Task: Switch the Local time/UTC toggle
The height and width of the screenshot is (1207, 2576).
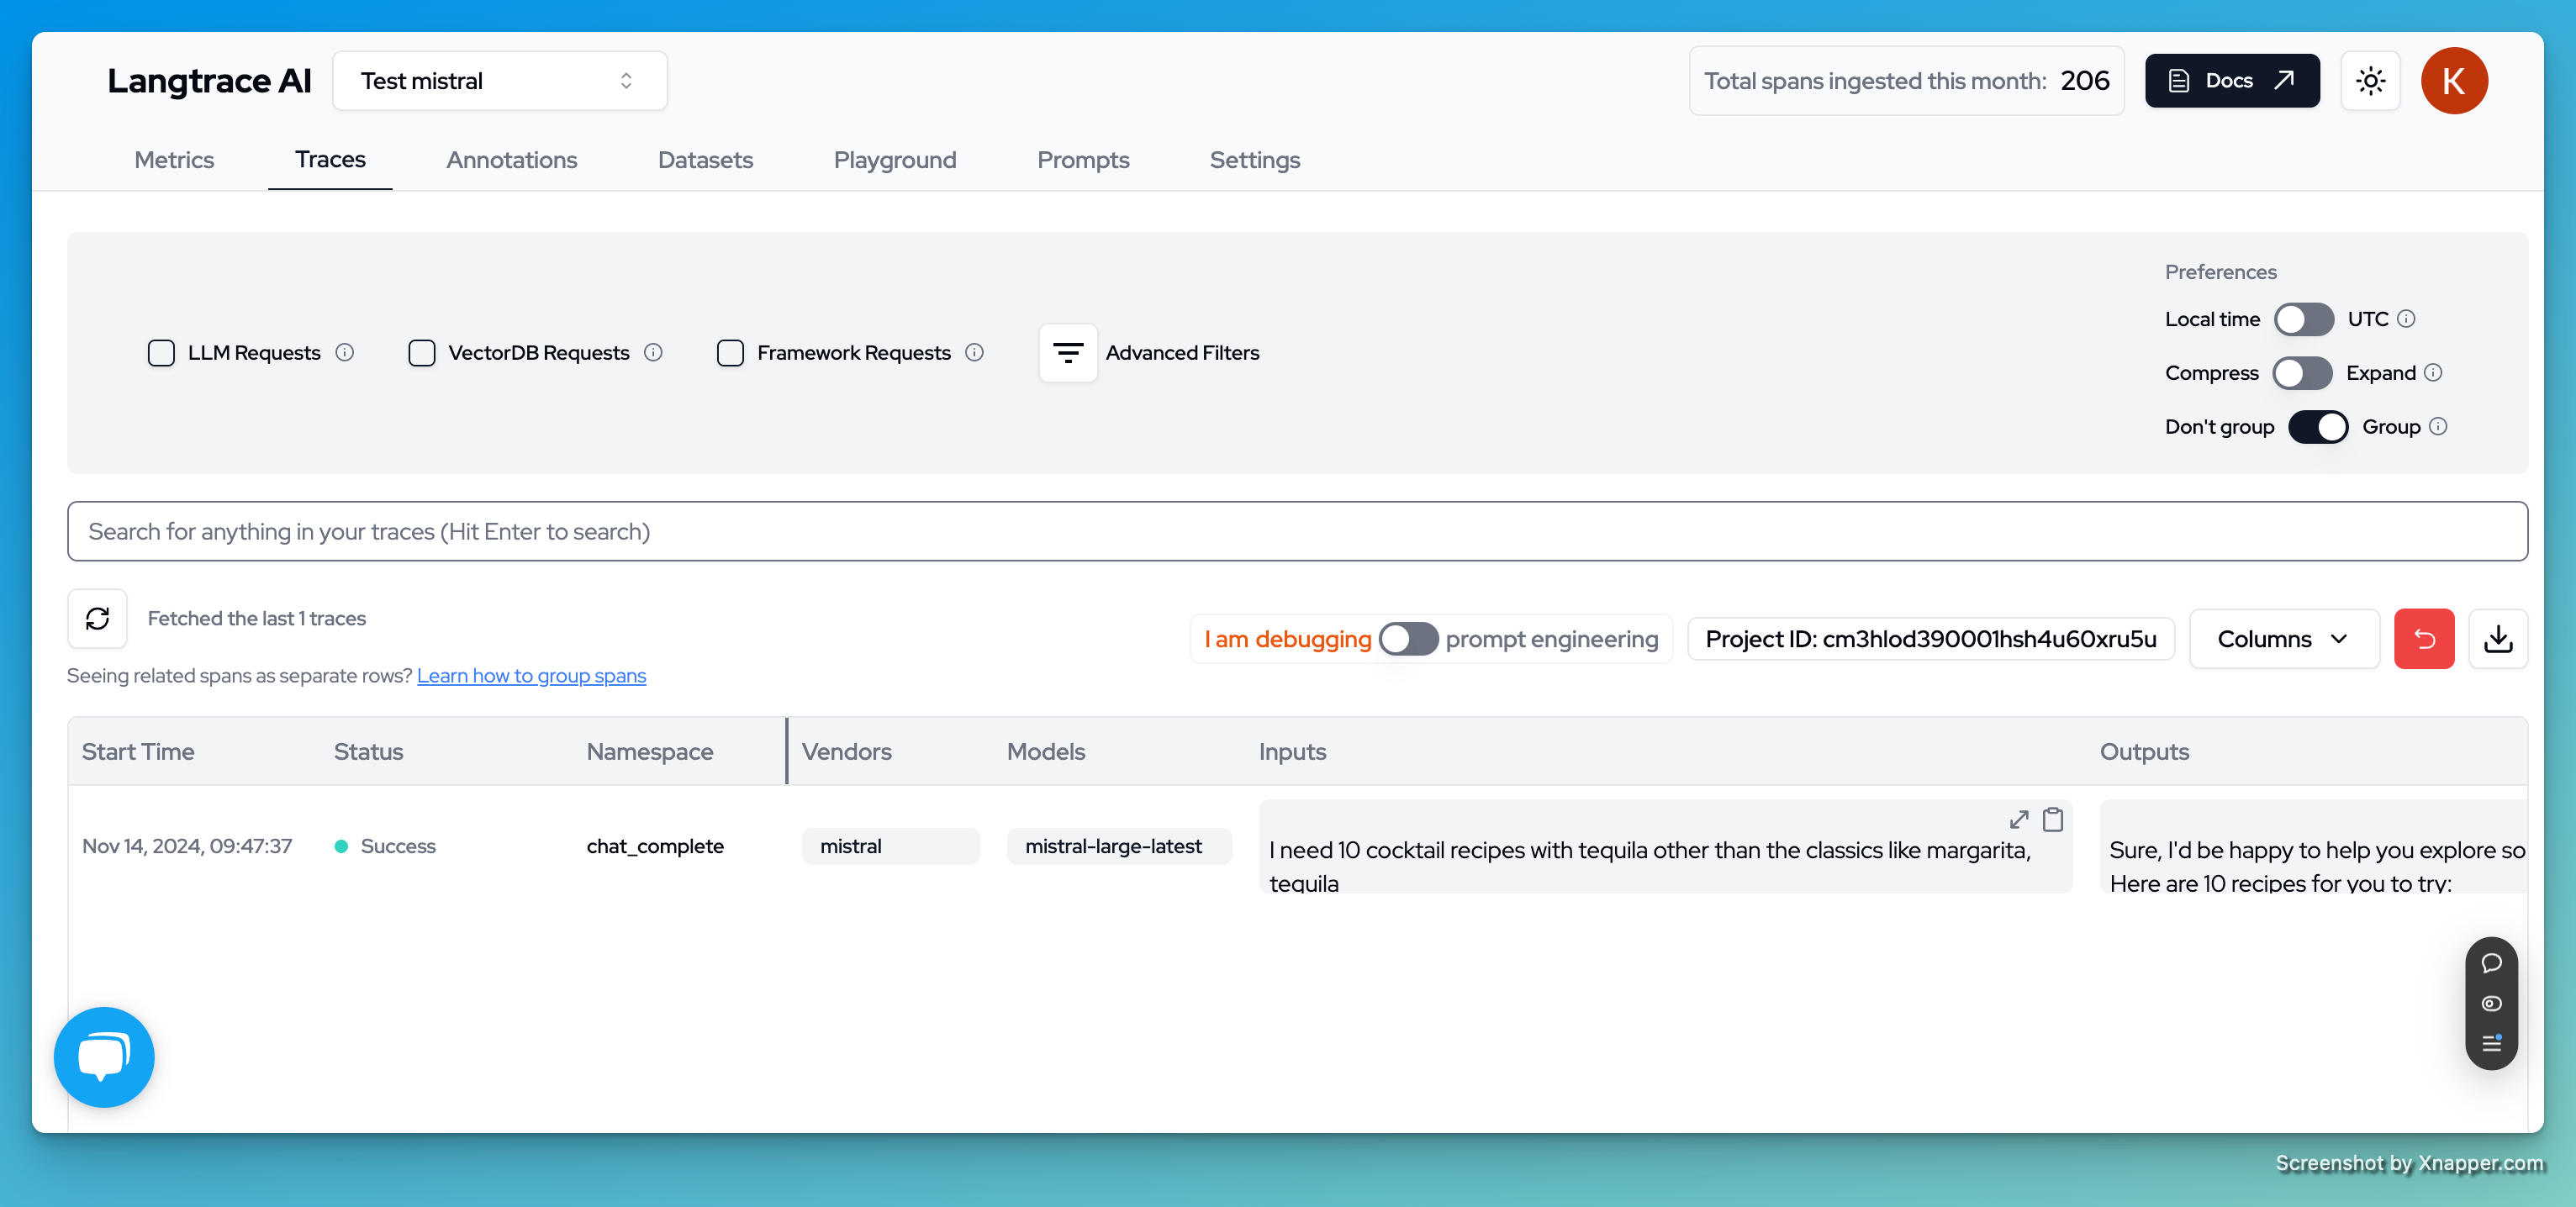Action: point(2303,319)
